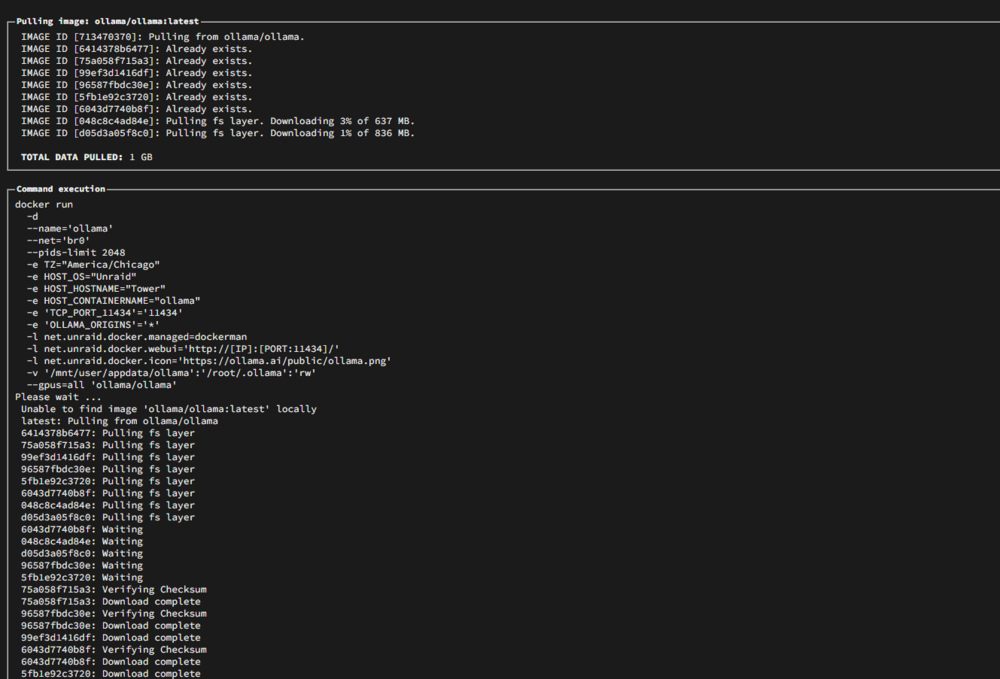Click the 'Unable to find image' message line
Viewport: 1000px width, 679px height.
tap(169, 409)
